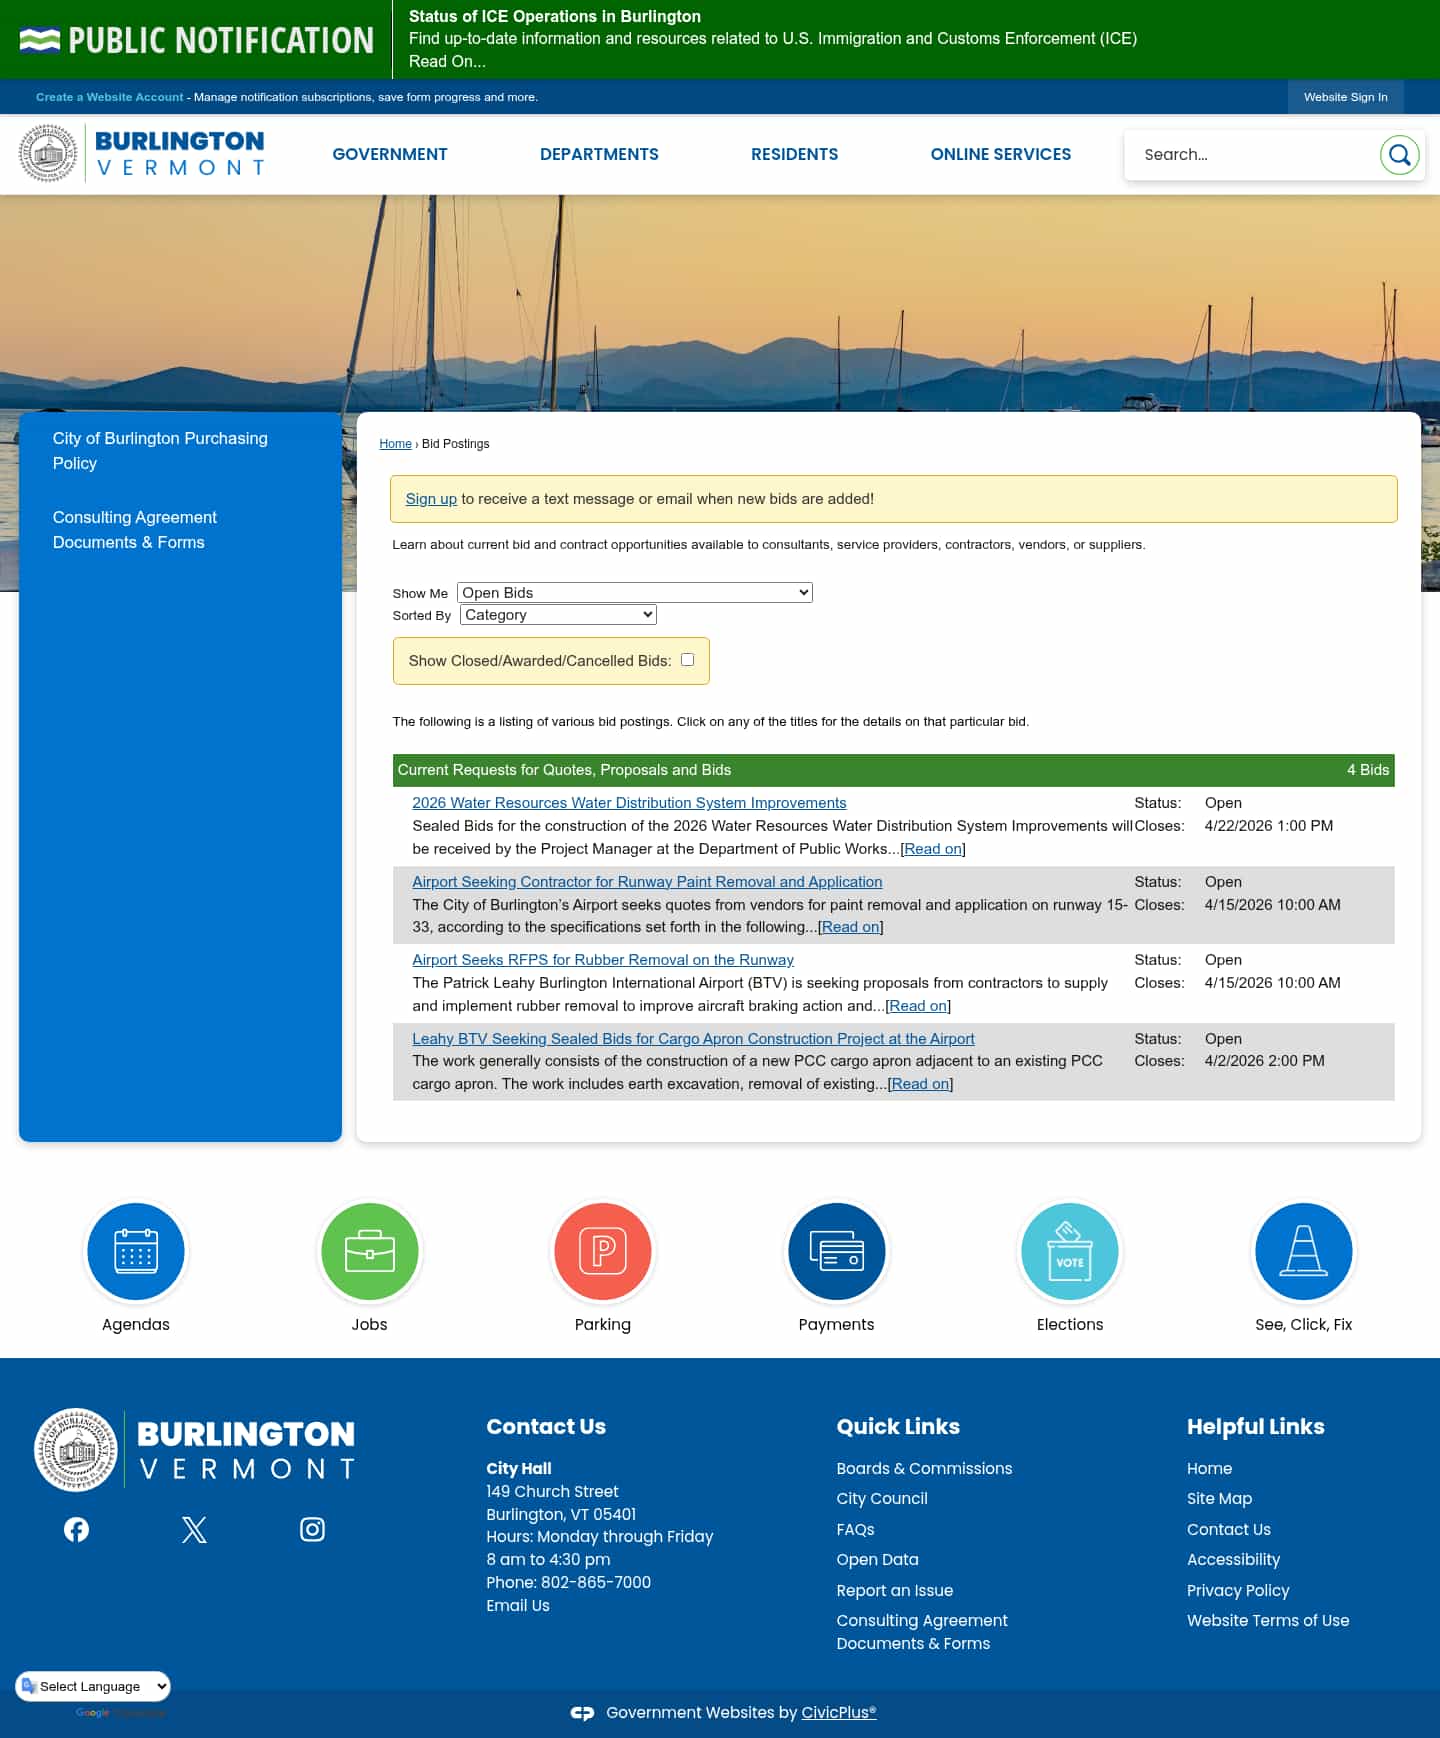Click the Burlington Vermont footer logo
The height and width of the screenshot is (1738, 1440).
point(195,1450)
